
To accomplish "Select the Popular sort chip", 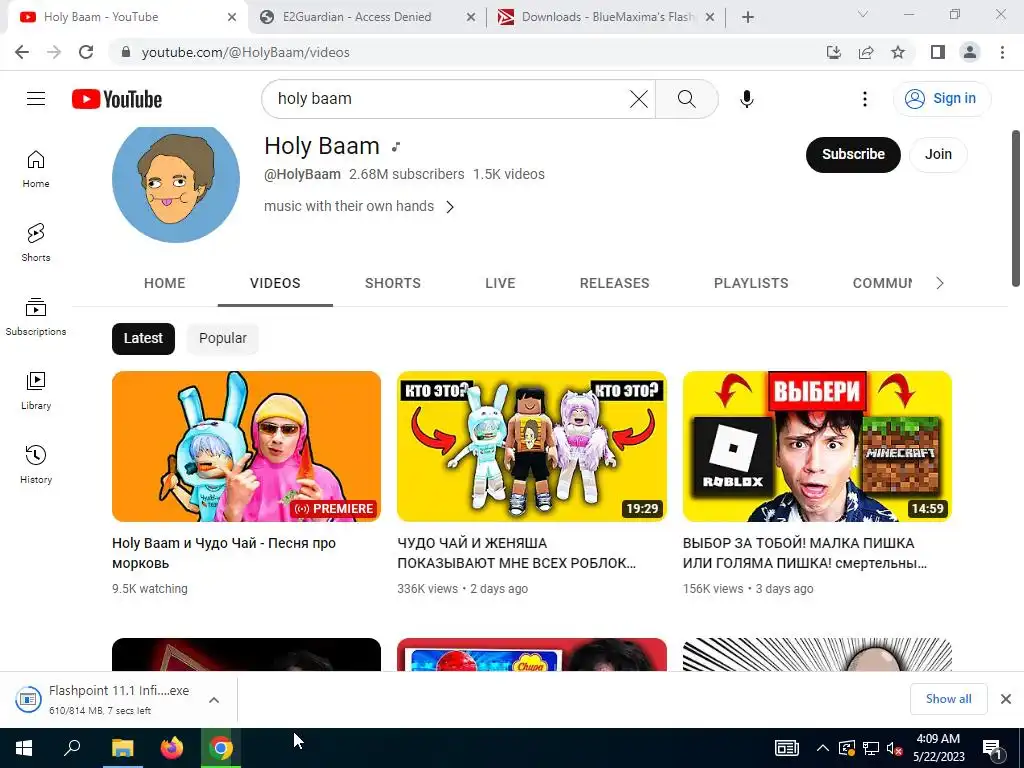I will pyautogui.click(x=223, y=338).
